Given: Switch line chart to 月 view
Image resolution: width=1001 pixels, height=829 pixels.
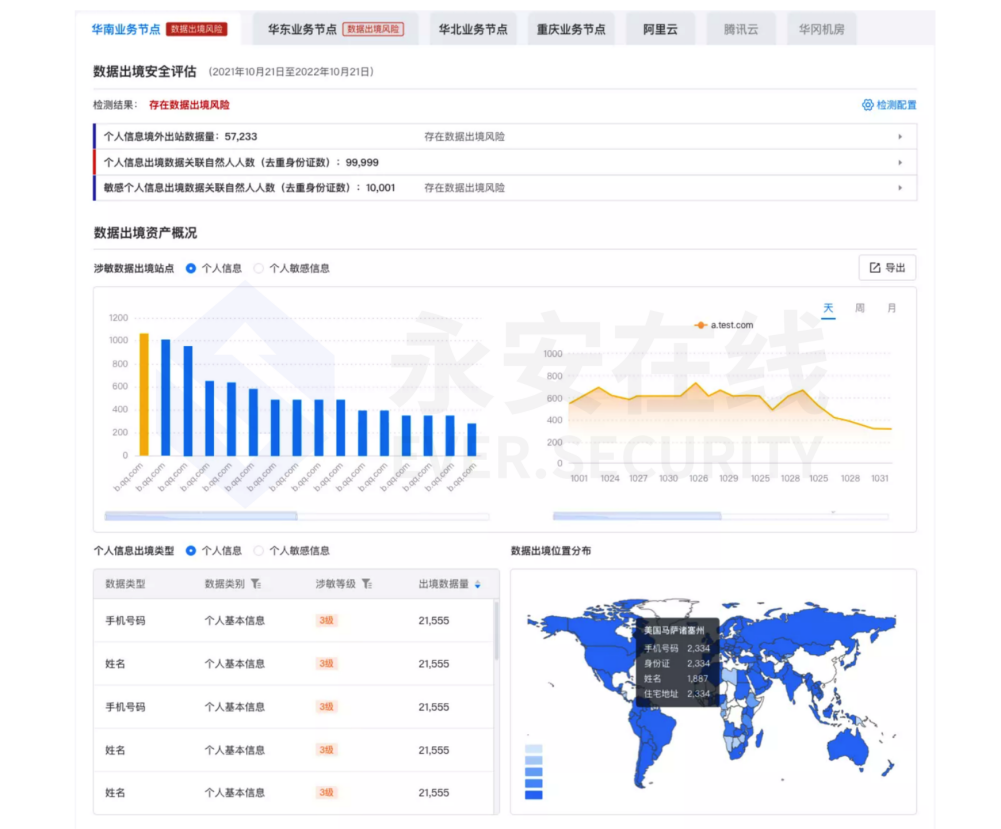Looking at the screenshot, I should click(x=892, y=308).
